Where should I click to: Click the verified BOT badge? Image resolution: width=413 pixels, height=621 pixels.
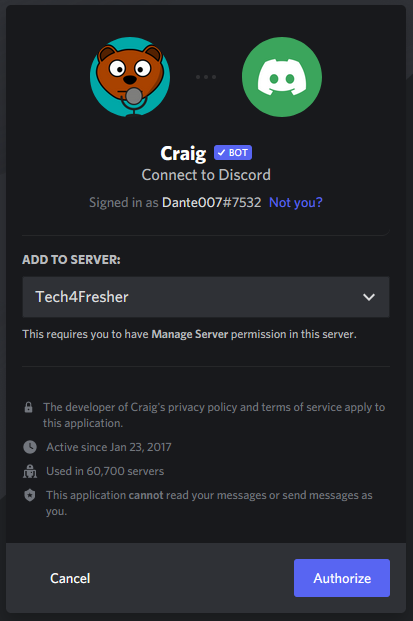[x=233, y=152]
